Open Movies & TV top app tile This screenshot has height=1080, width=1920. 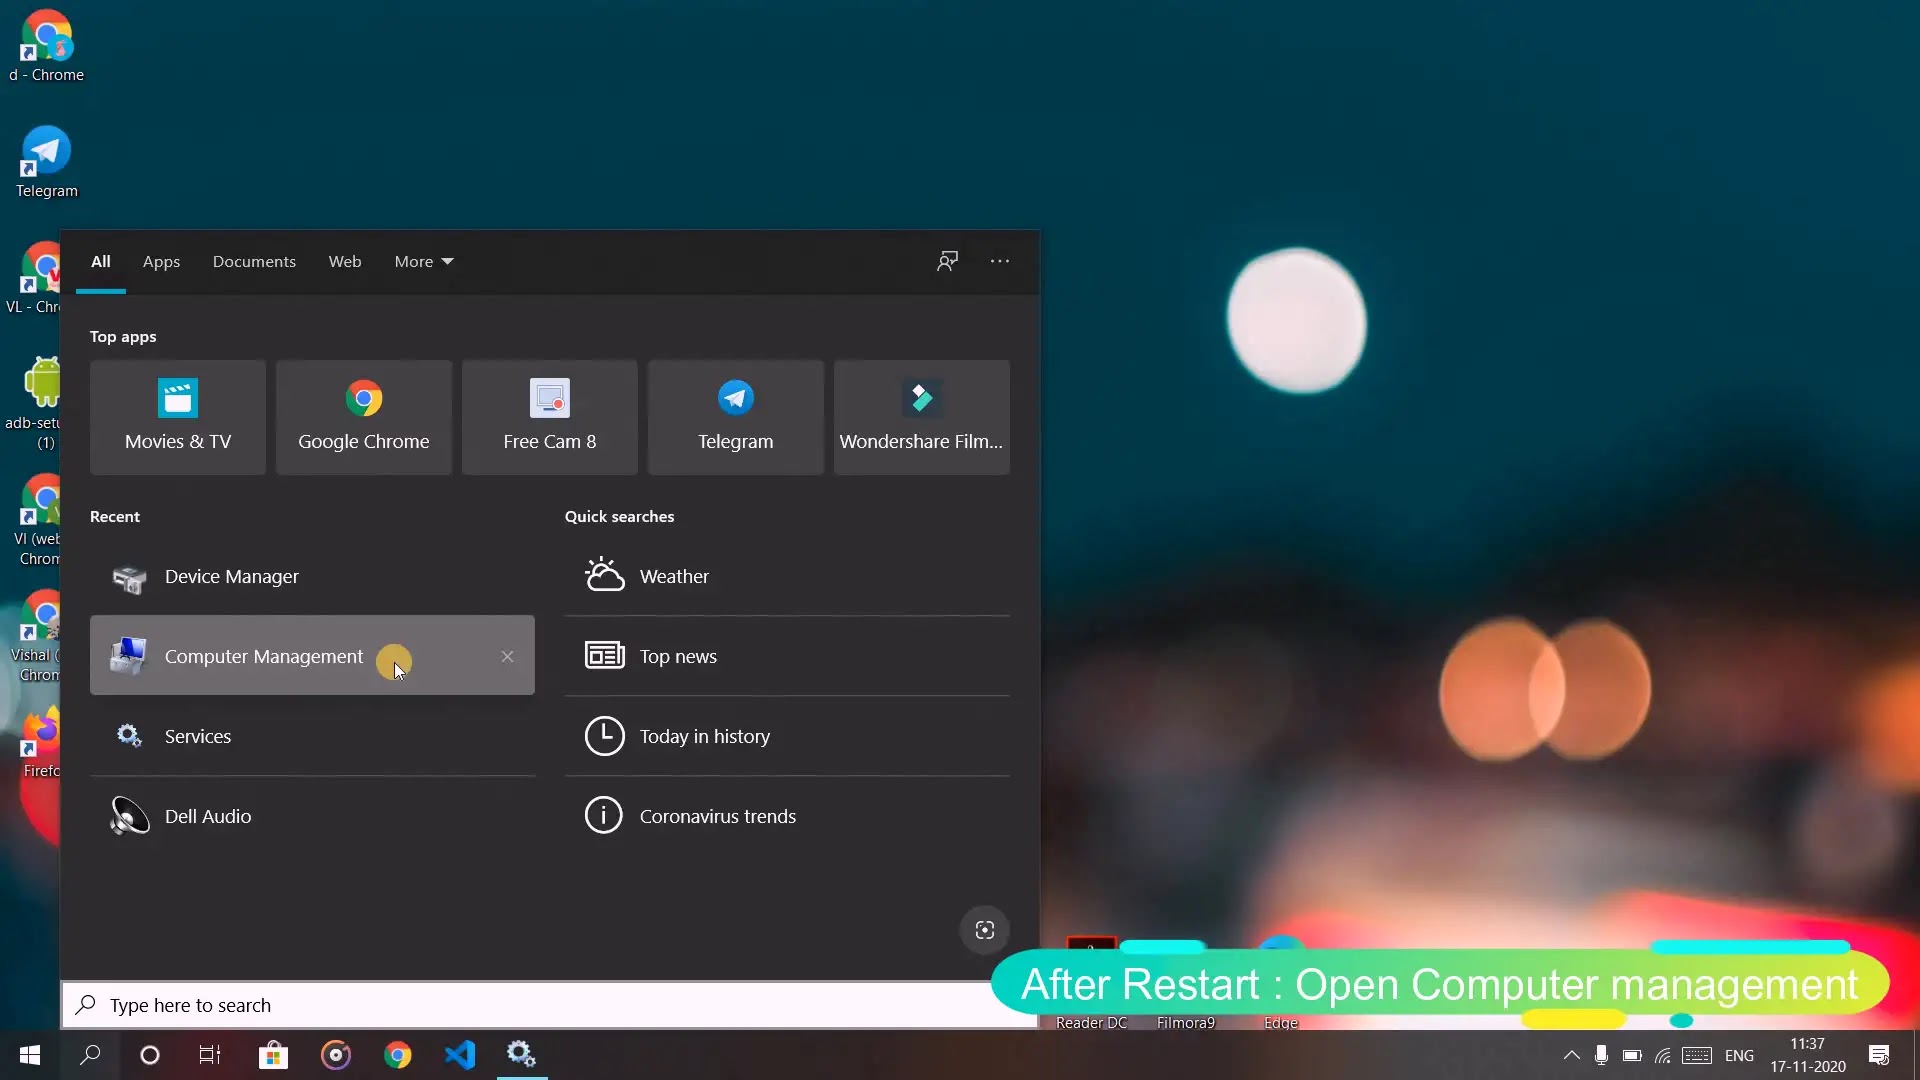(178, 417)
